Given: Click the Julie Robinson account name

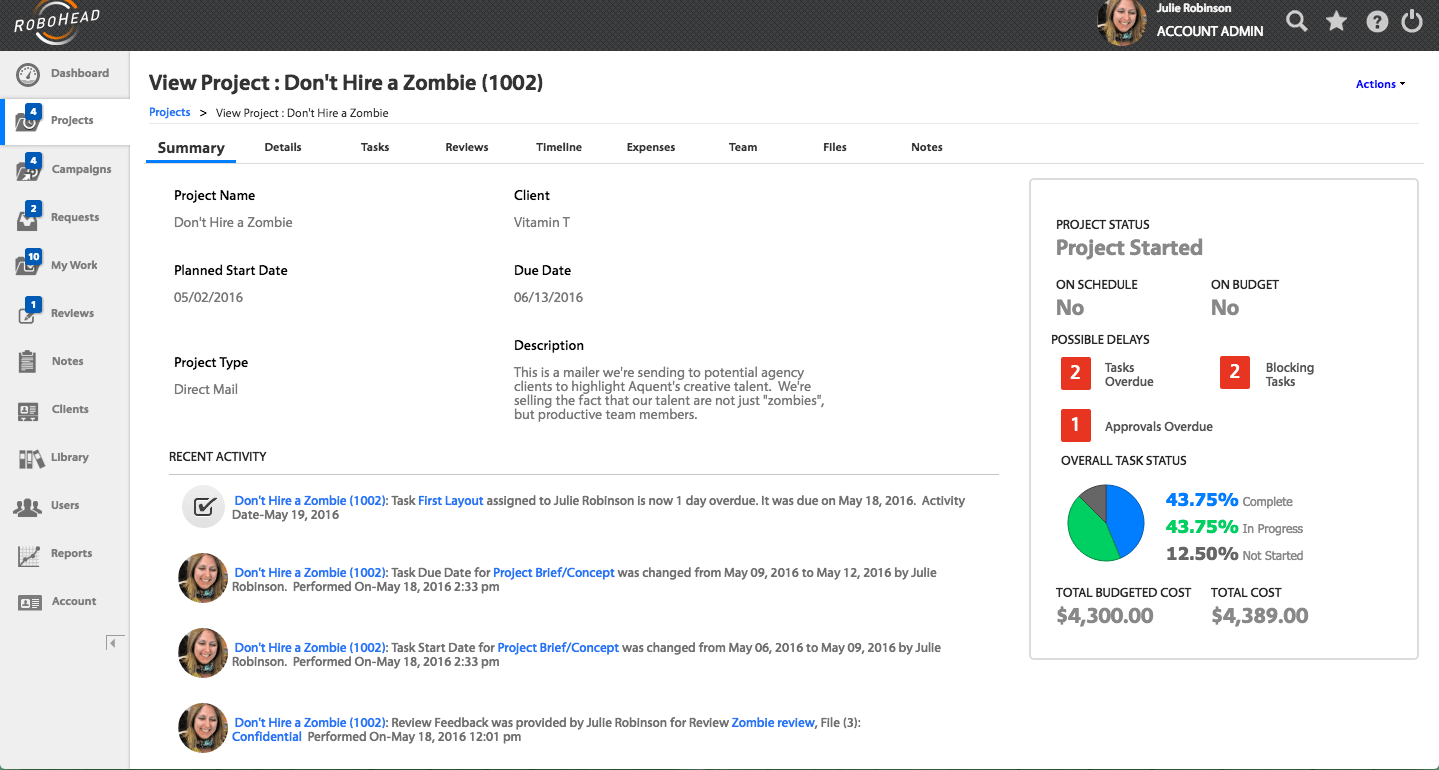Looking at the screenshot, I should (1193, 8).
